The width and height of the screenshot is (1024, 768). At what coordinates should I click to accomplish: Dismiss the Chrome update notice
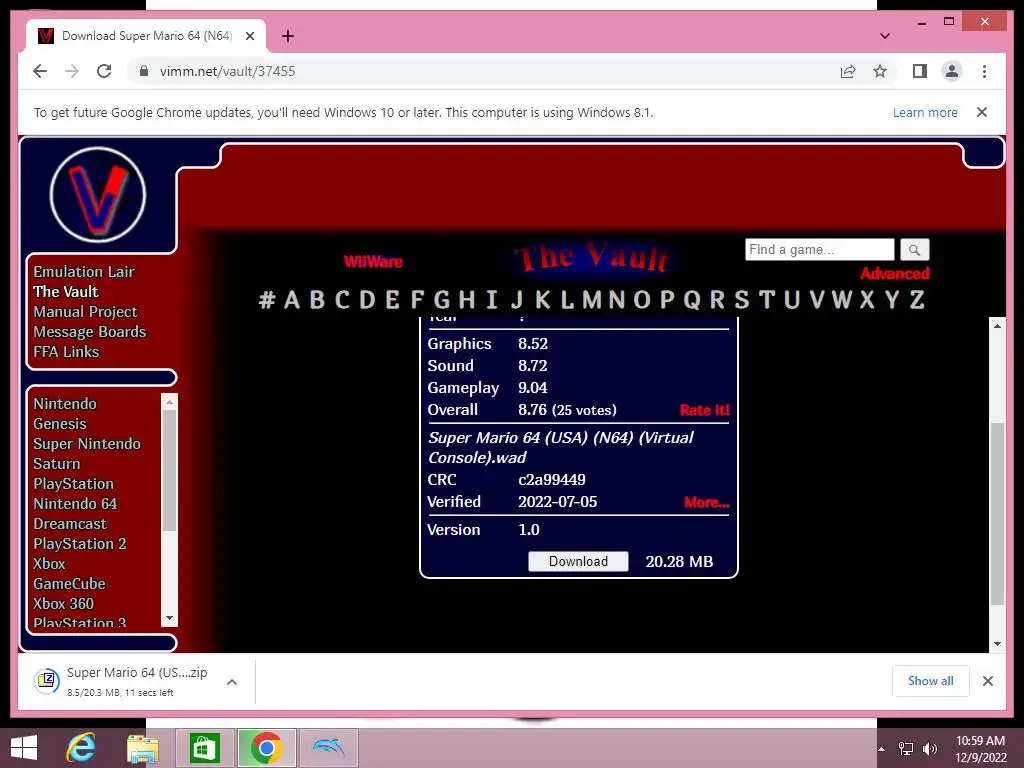pos(982,112)
